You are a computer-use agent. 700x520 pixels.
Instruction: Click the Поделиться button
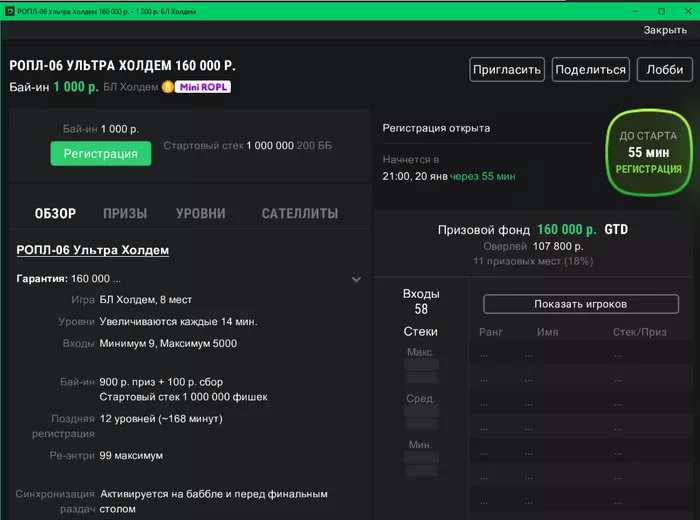pyautogui.click(x=590, y=69)
